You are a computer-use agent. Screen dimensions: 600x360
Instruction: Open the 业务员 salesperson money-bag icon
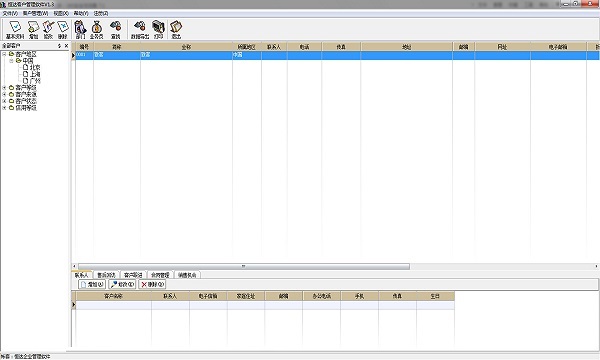tap(96, 30)
